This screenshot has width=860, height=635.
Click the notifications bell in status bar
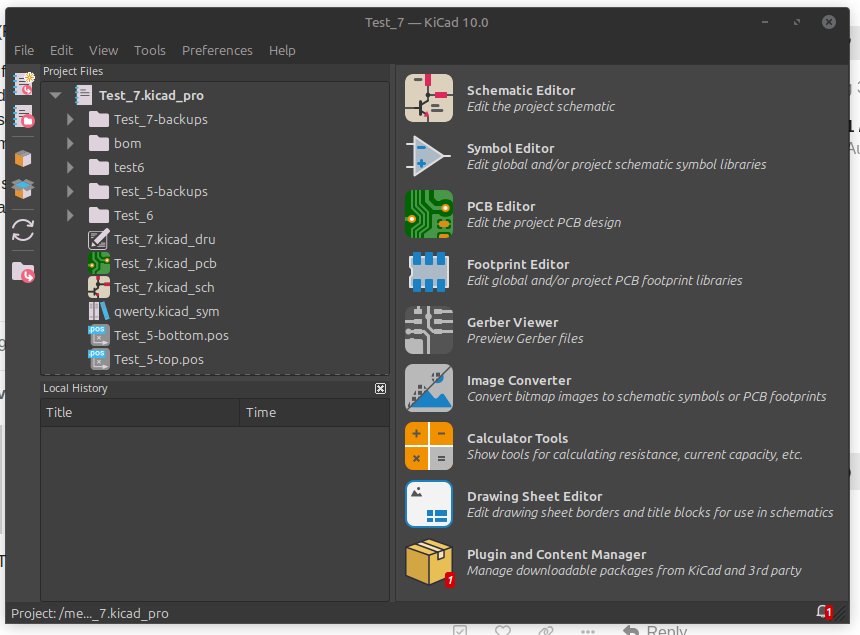824,612
